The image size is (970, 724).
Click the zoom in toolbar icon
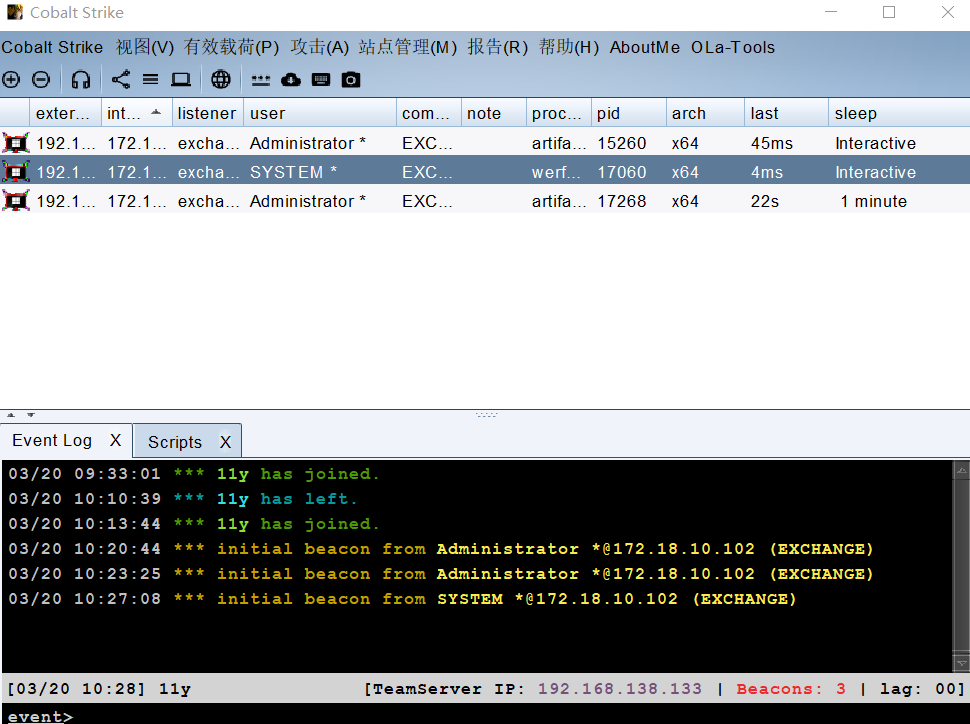pyautogui.click(x=11, y=79)
